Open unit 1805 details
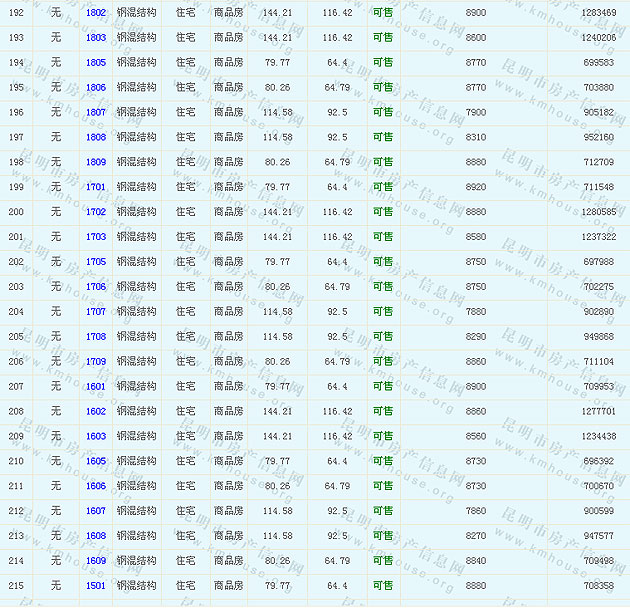This screenshot has width=630, height=608. 96,62
